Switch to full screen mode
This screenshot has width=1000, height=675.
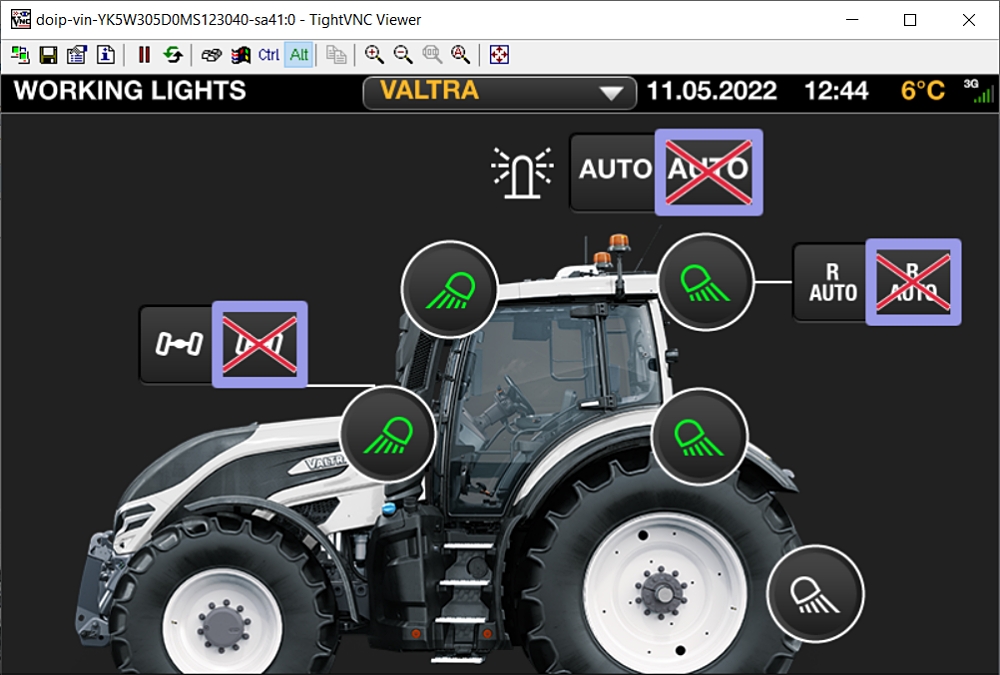(499, 55)
